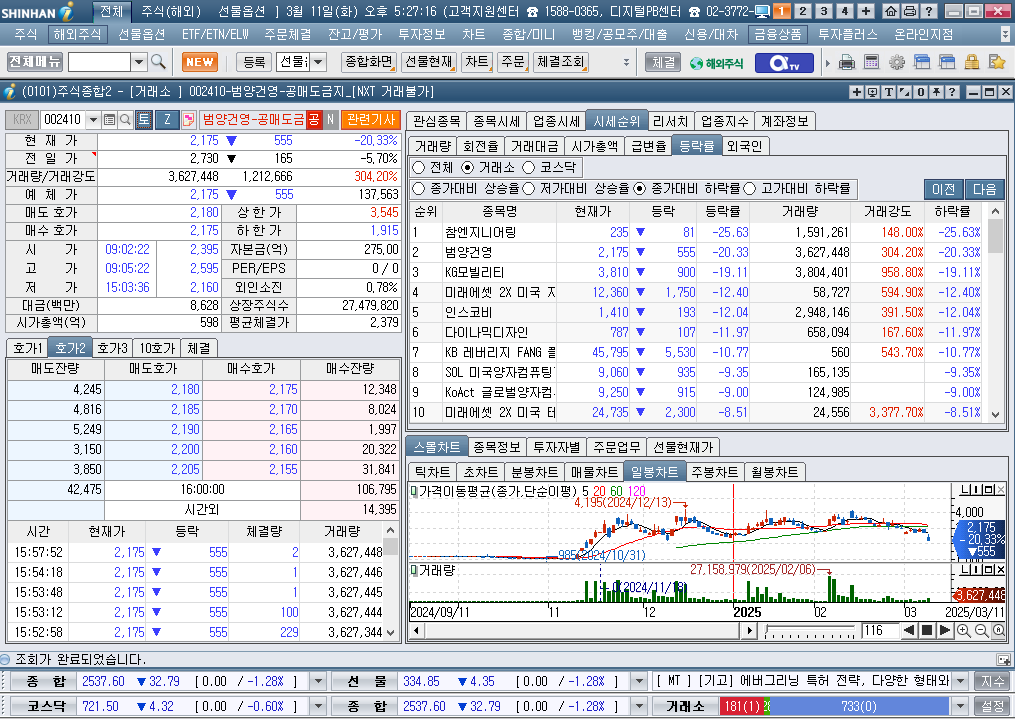This screenshot has height=720, width=1015.
Task: Click the title bar printer icon
Action: [x=909, y=11]
